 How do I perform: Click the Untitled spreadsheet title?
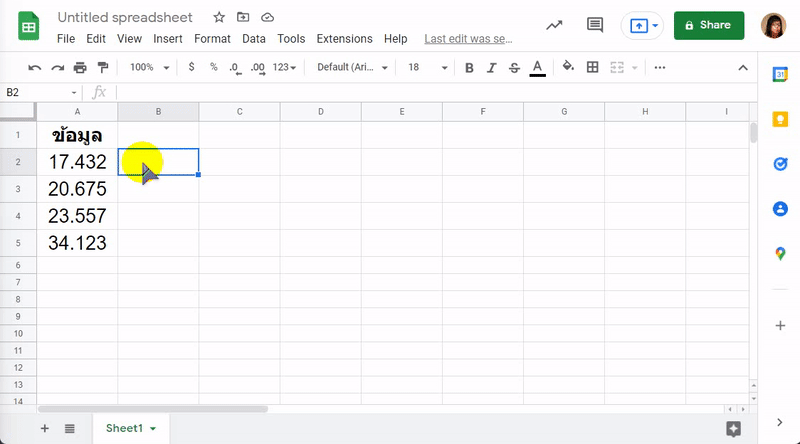click(x=125, y=17)
